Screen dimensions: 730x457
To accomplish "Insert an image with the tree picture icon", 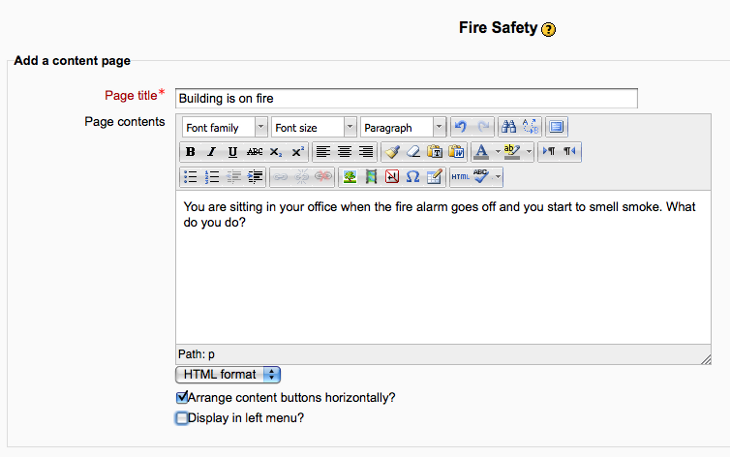I will (x=349, y=177).
